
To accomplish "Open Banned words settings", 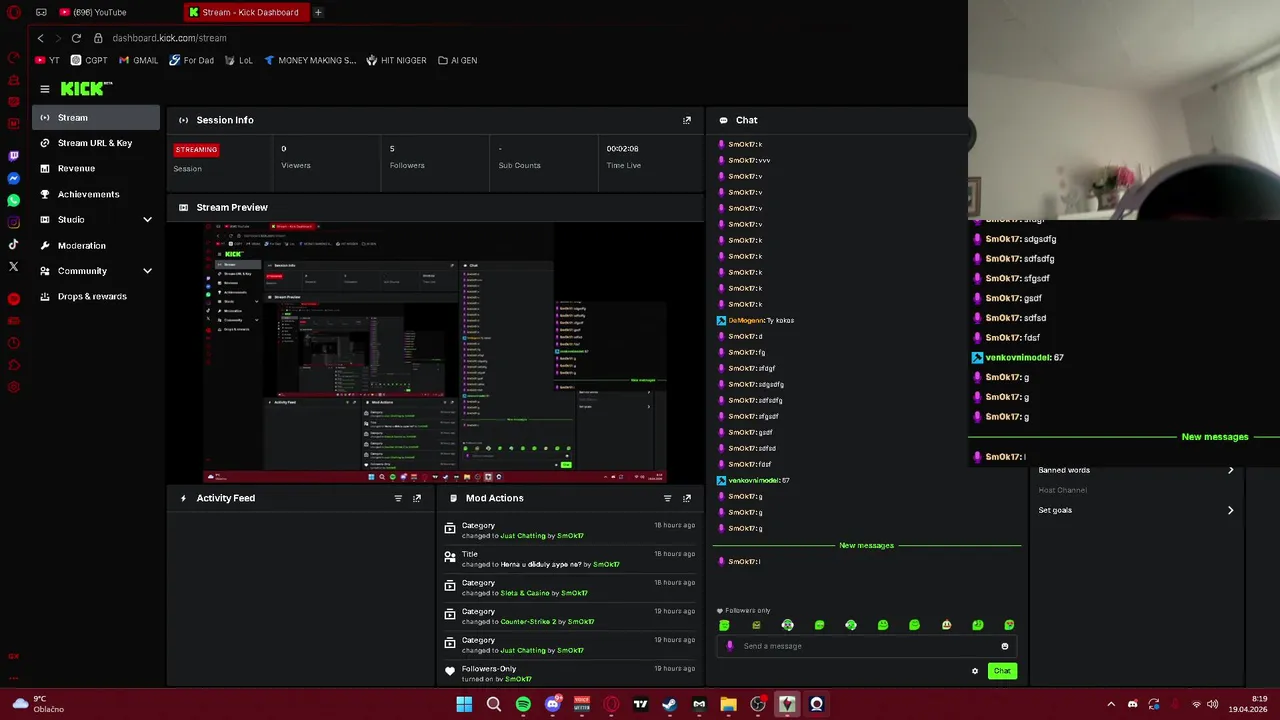I will click(x=1136, y=470).
